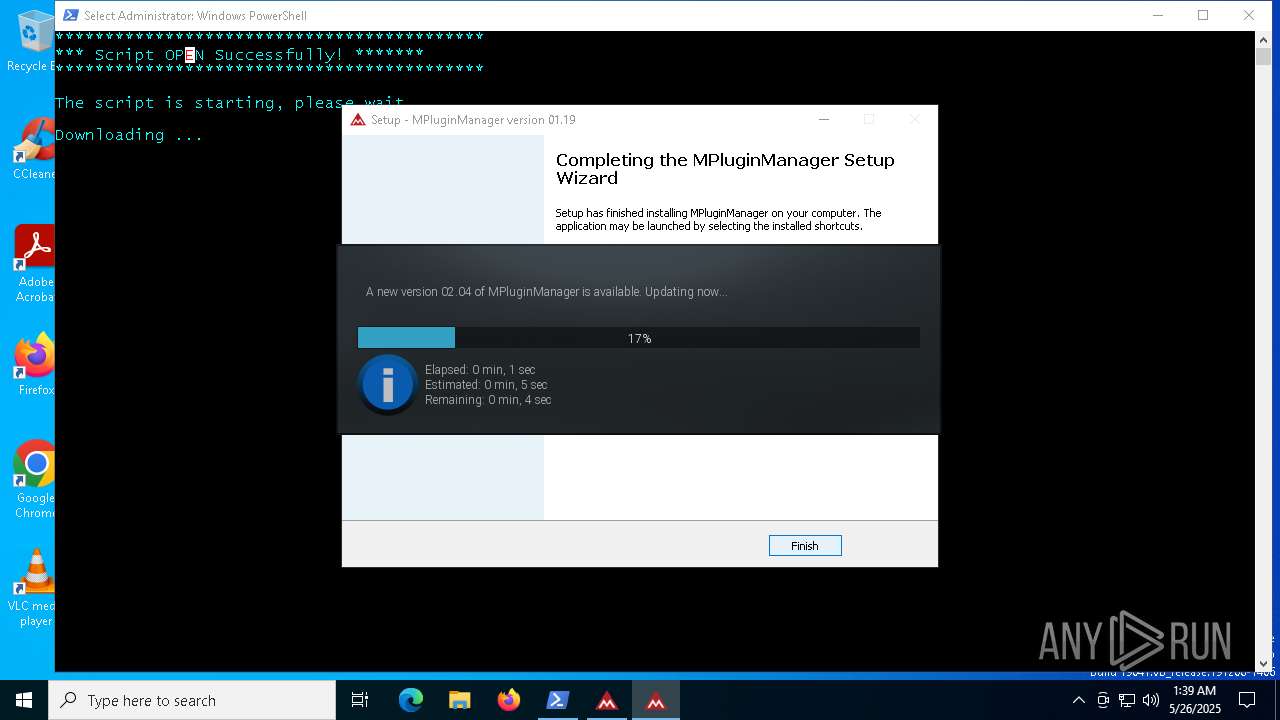Click the PowerShell scroll up arrow
Screen dimensions: 1280x720
click(x=1263, y=39)
